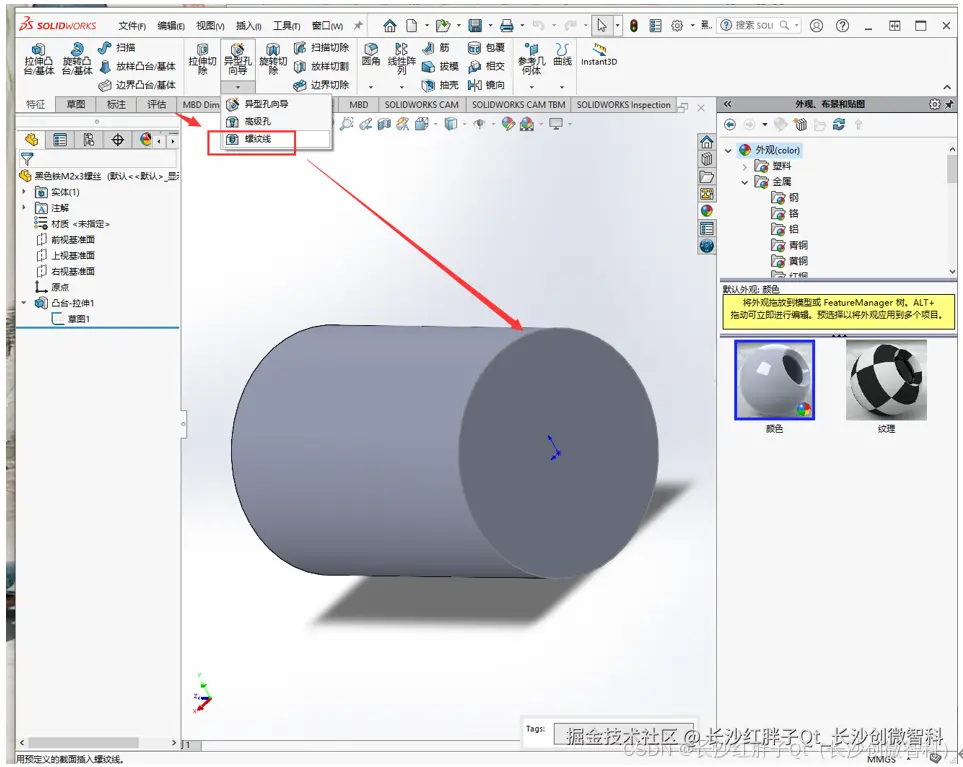Image resolution: width=963 pixels, height=767 pixels.
Task: Toggle the pin on appearances pane header
Action: click(949, 104)
